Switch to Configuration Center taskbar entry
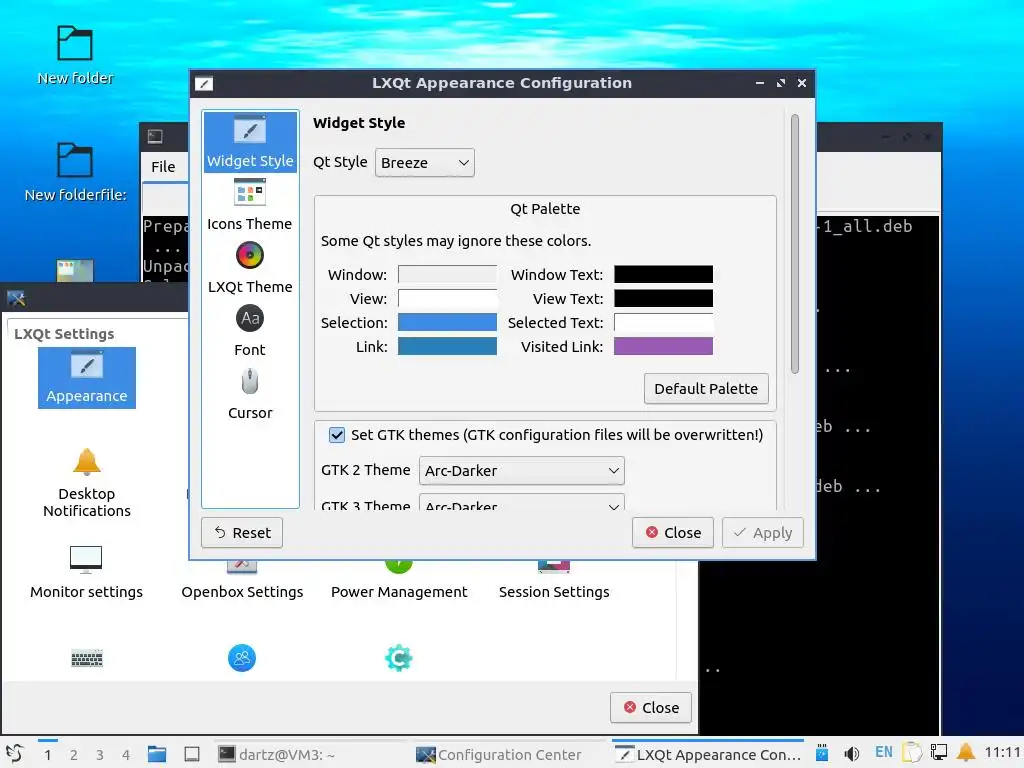 [508, 754]
